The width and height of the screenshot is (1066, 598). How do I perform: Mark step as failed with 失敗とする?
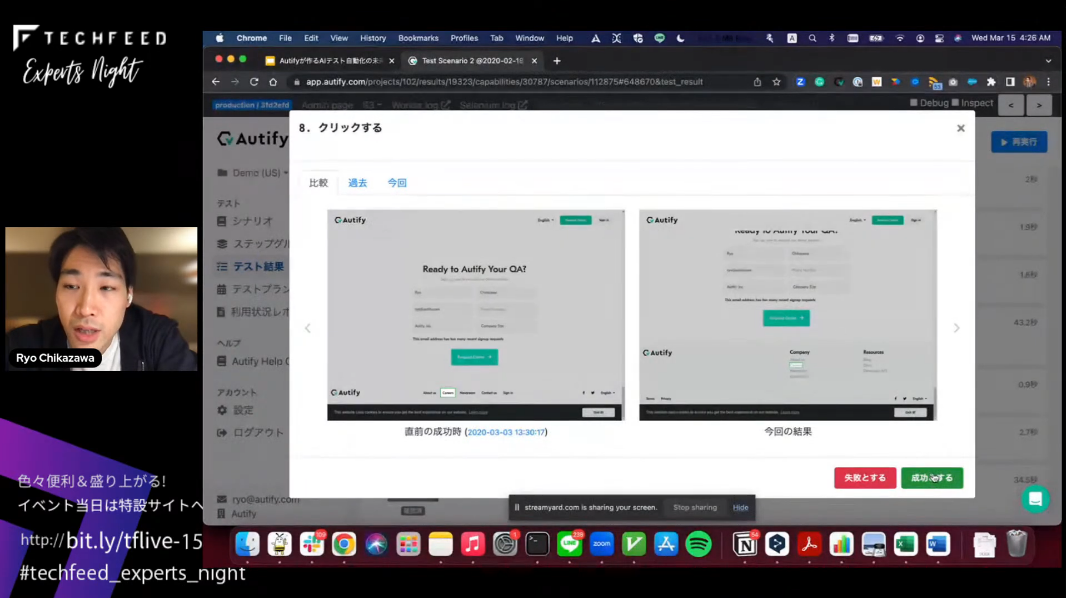pos(865,478)
